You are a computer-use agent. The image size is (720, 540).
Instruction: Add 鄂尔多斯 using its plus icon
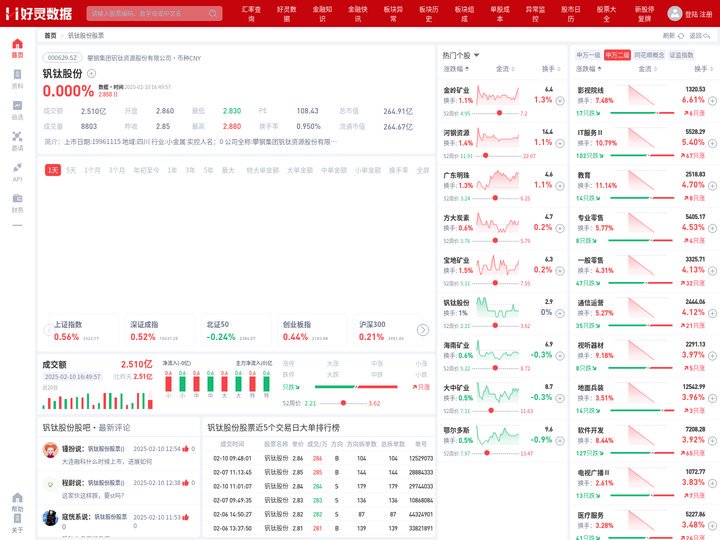click(560, 441)
